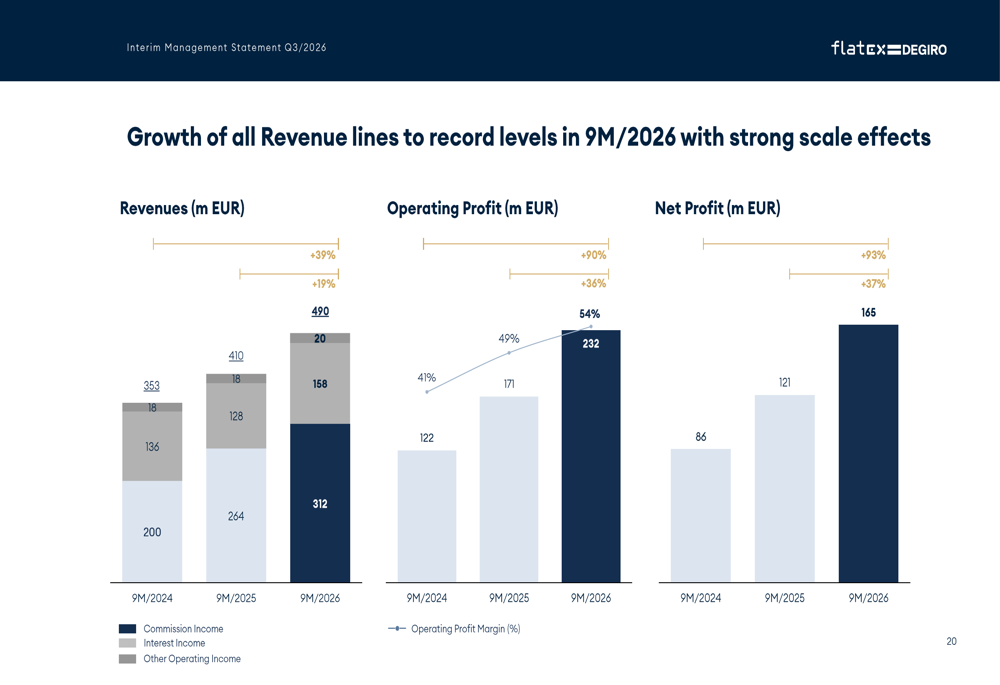The height and width of the screenshot is (685, 1000).
Task: Click the 'Interest Income' legend label
Action: pos(174,644)
